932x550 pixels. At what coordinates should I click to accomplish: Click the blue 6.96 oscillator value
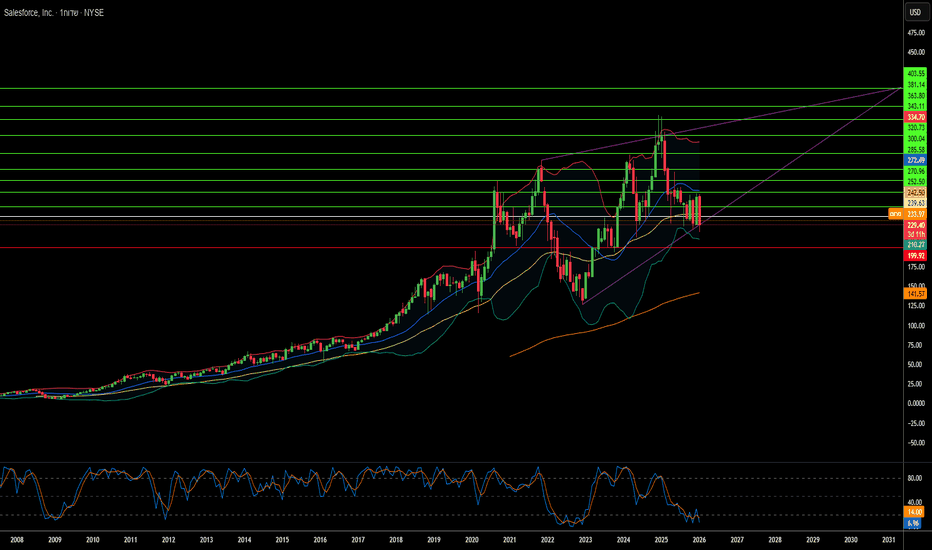(912, 523)
